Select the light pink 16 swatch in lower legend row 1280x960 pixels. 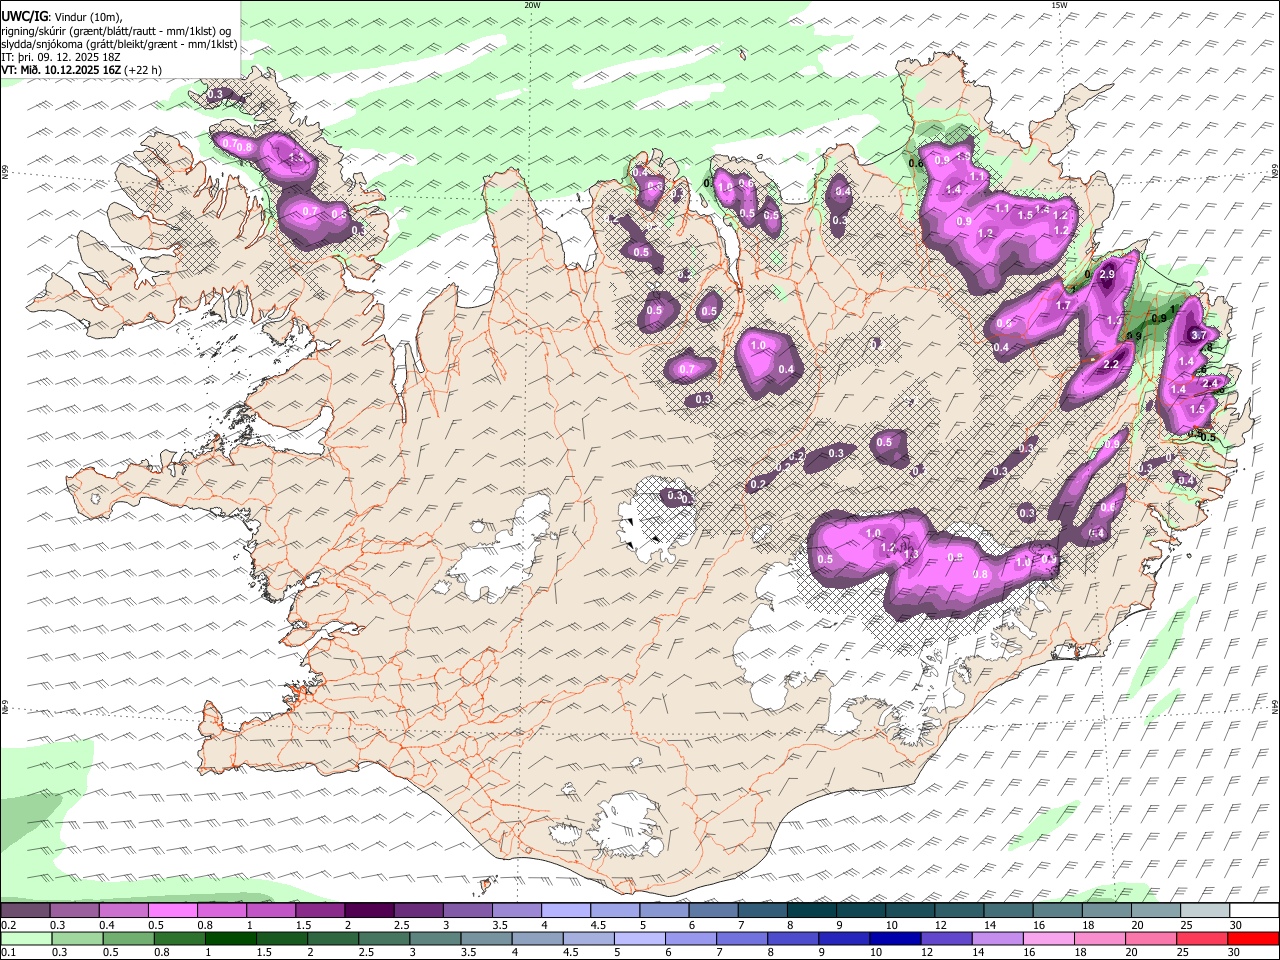tap(1049, 938)
